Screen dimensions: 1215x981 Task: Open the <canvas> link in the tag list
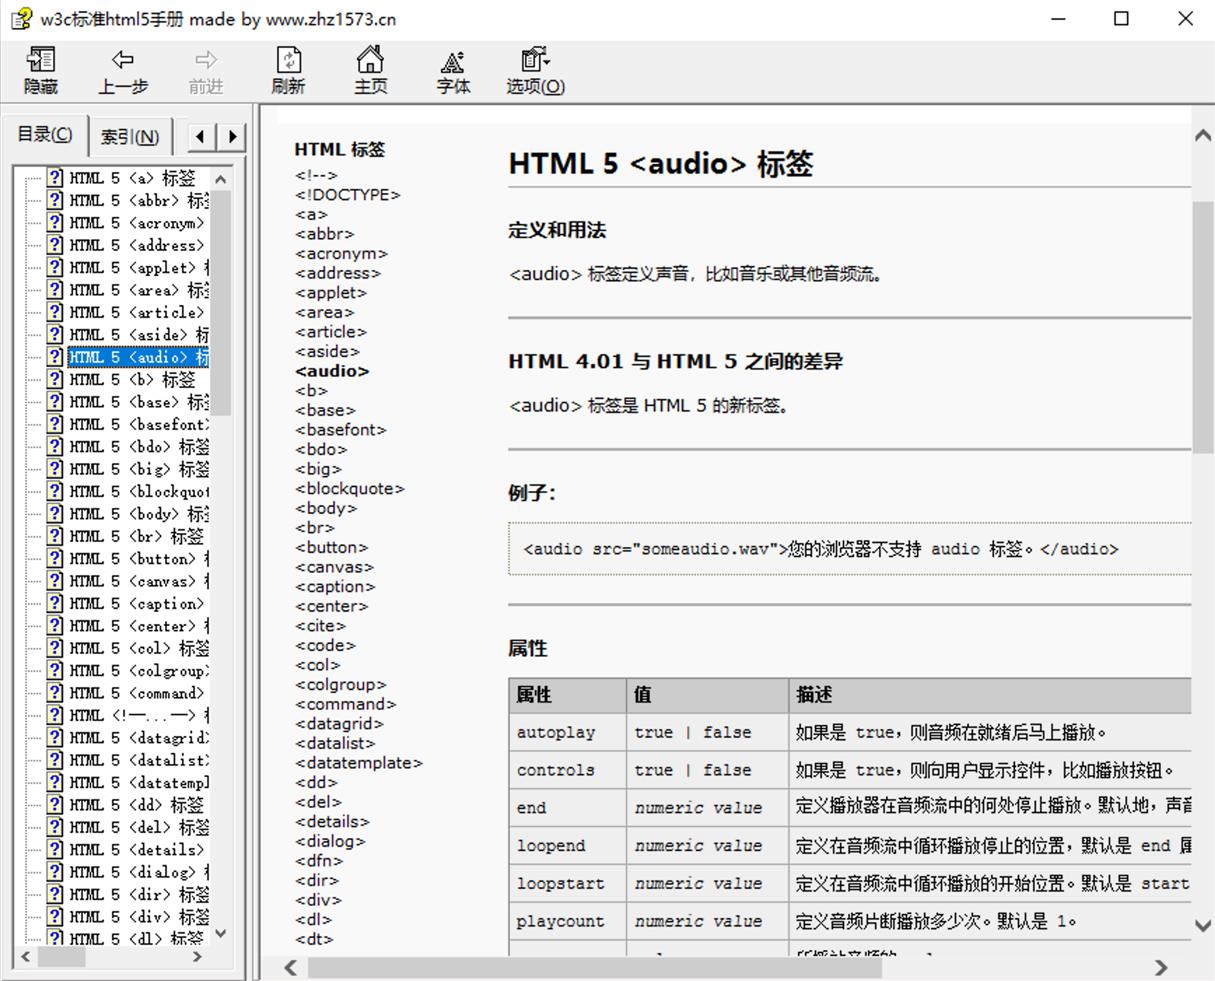(334, 567)
